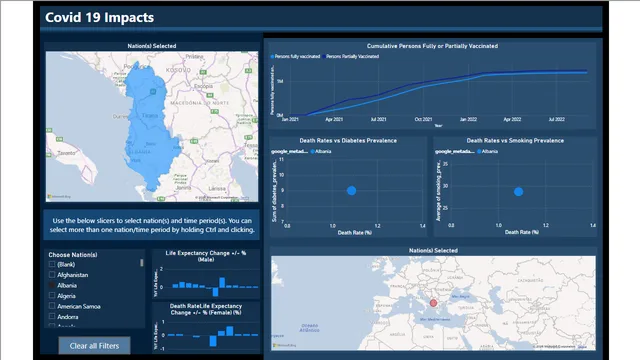Click Albania legend dot in Diabetes chart
640x360 pixels.
click(x=312, y=151)
